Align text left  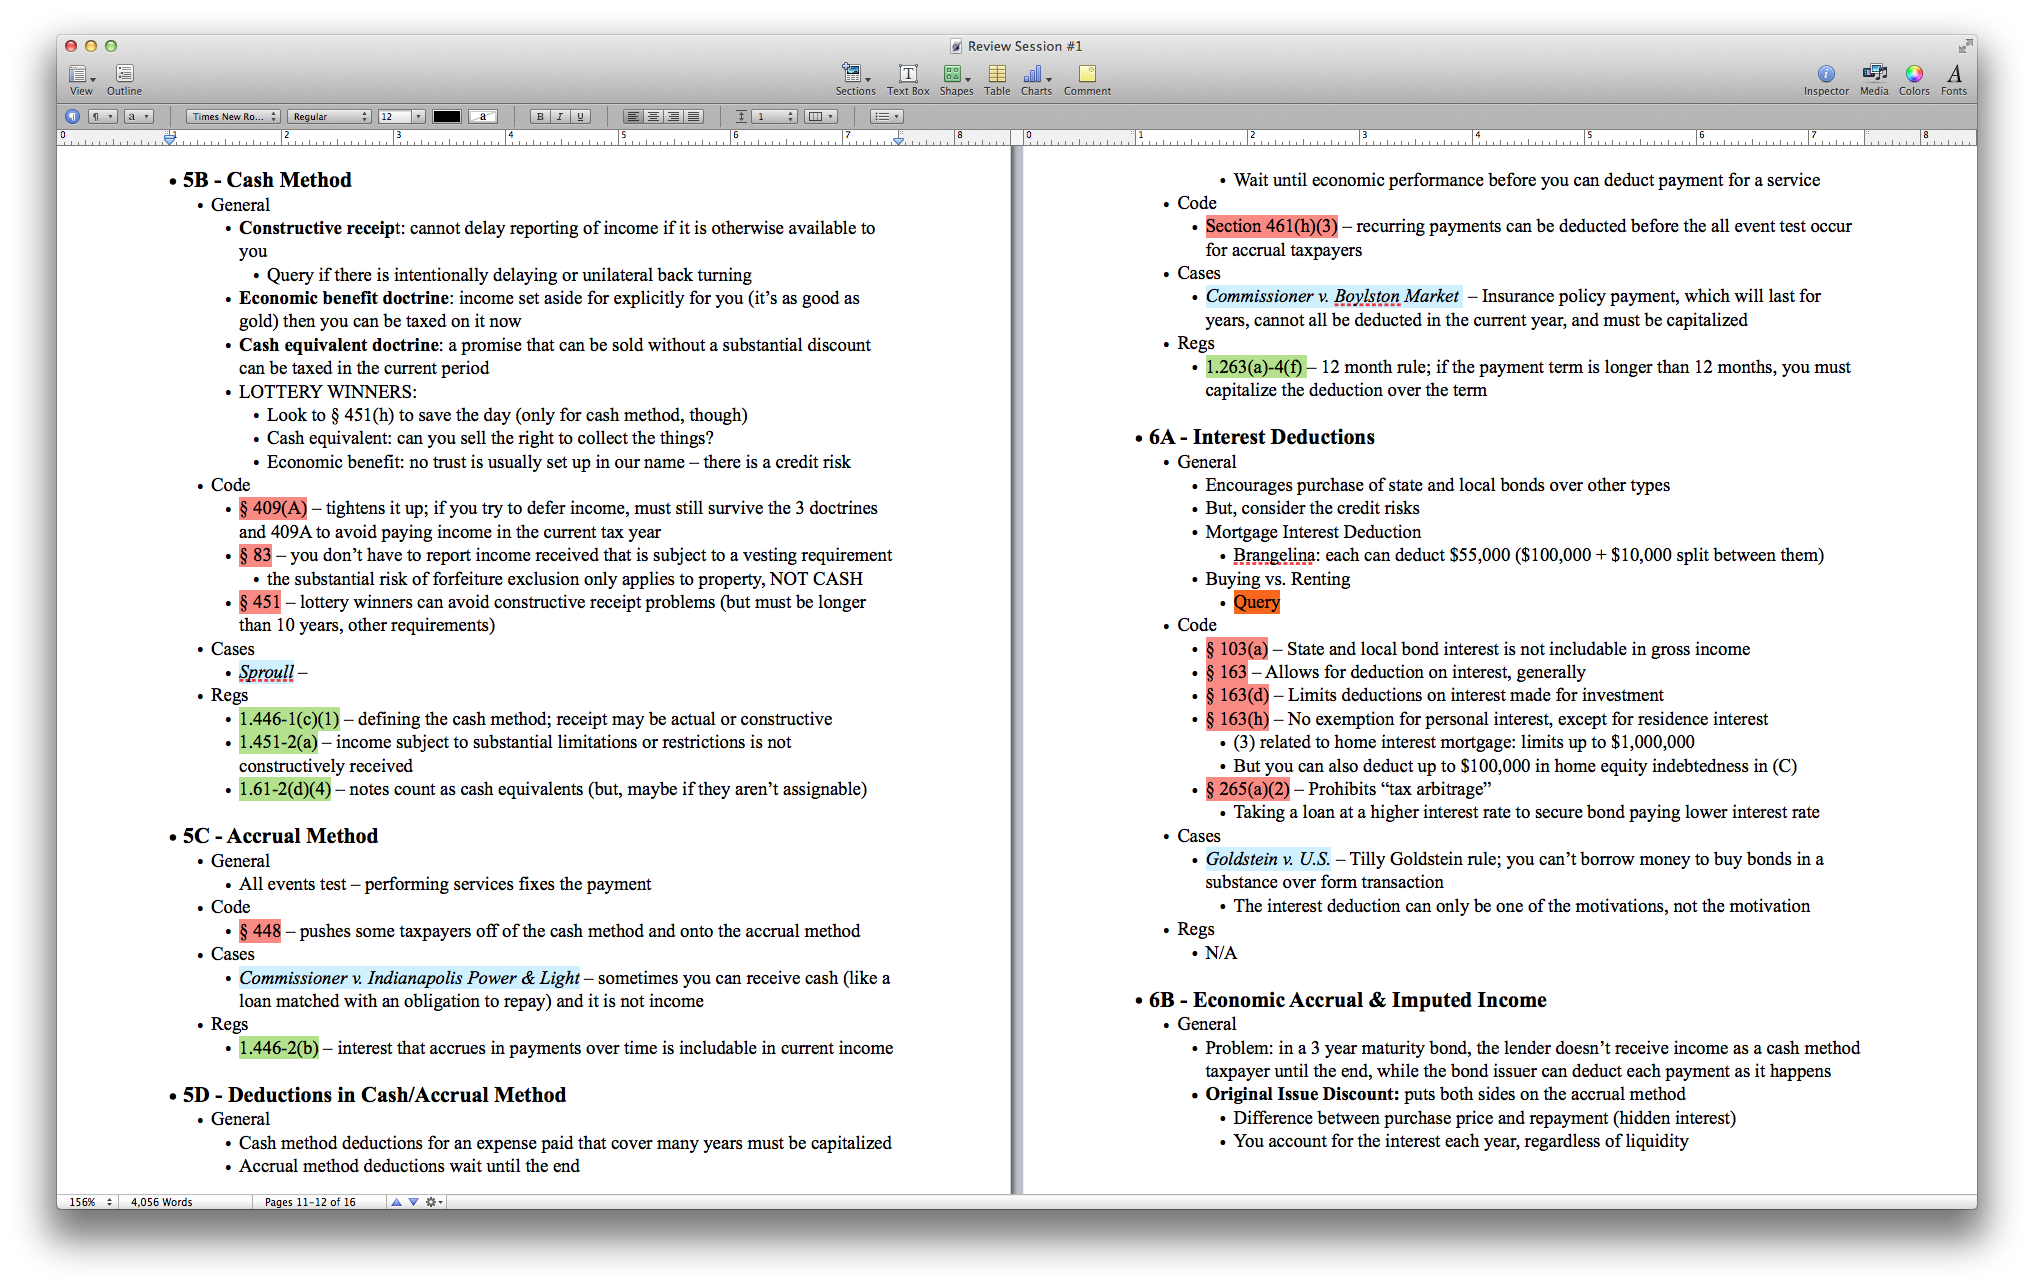[633, 117]
